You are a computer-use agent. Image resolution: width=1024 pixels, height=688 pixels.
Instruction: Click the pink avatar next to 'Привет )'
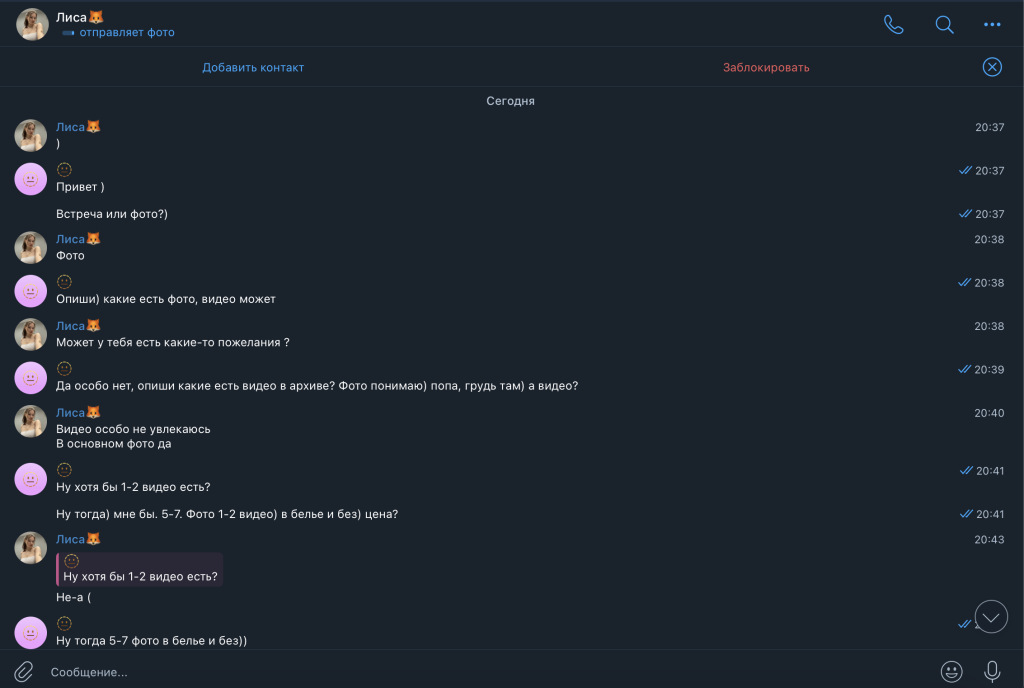point(31,179)
